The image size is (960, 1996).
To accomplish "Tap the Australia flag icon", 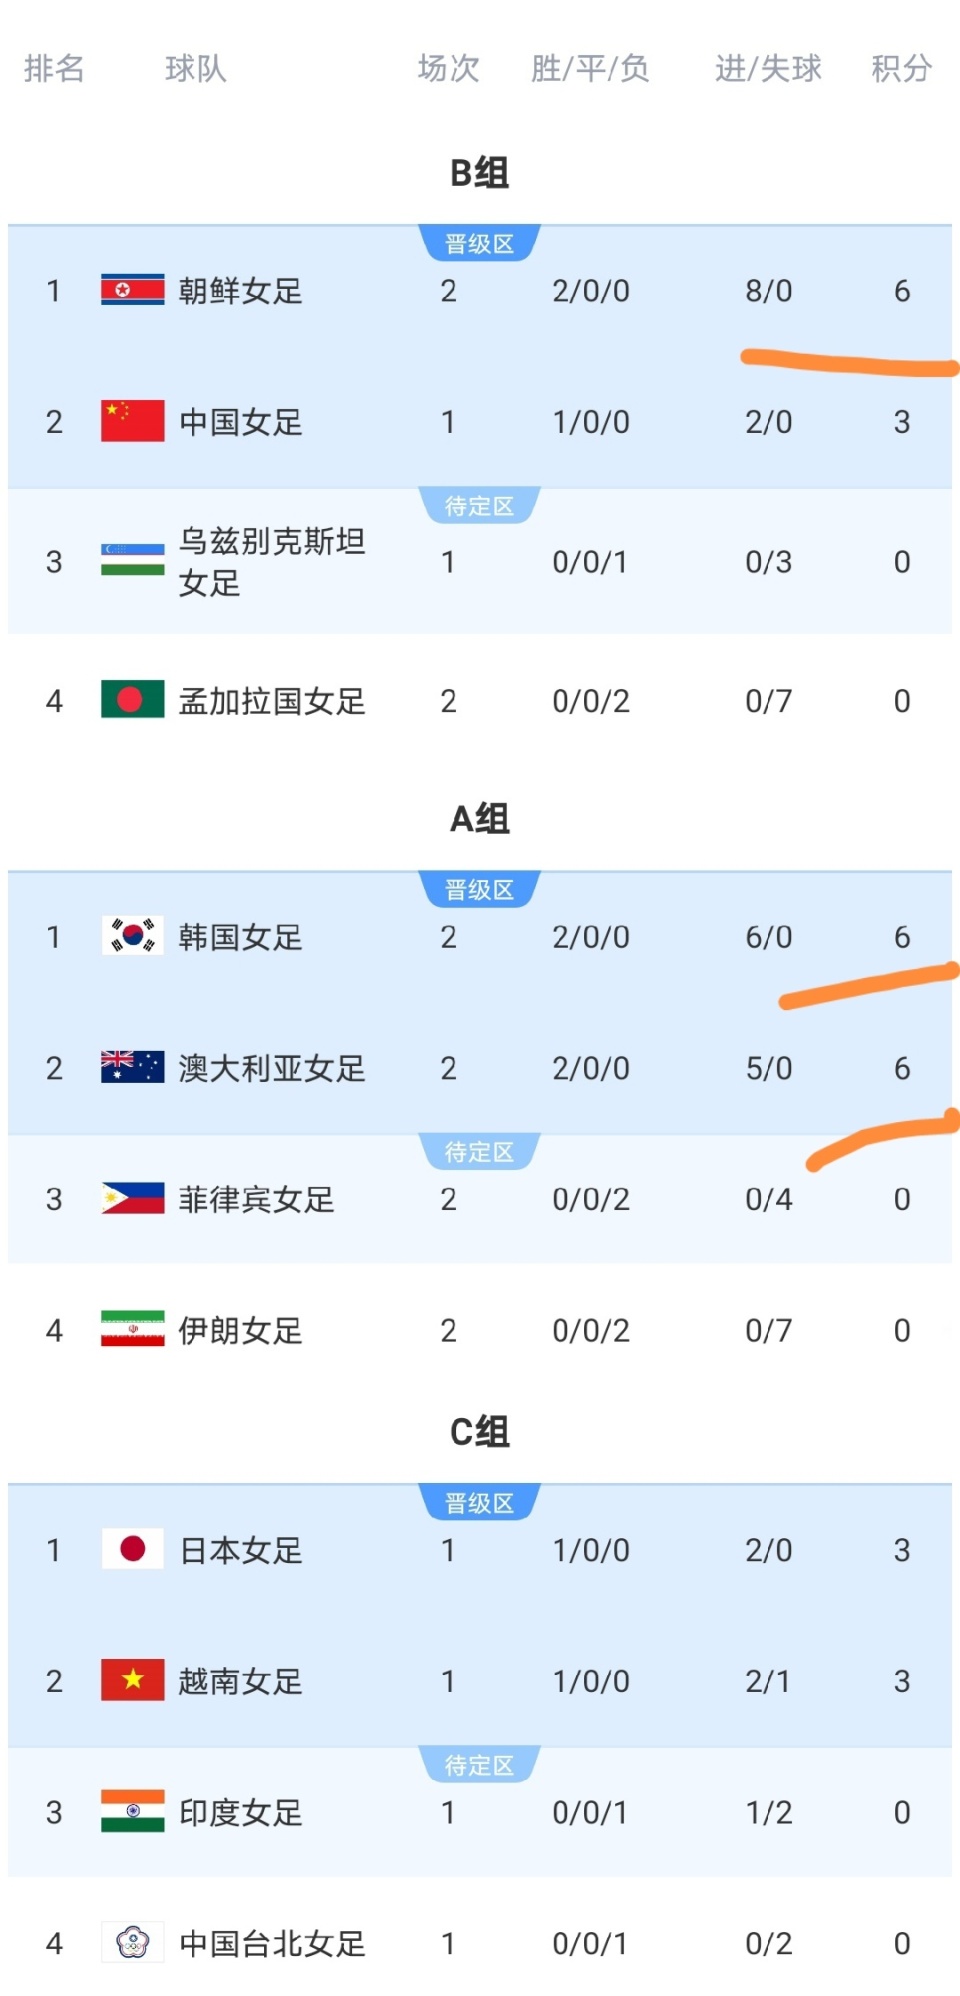I will pyautogui.click(x=132, y=1067).
